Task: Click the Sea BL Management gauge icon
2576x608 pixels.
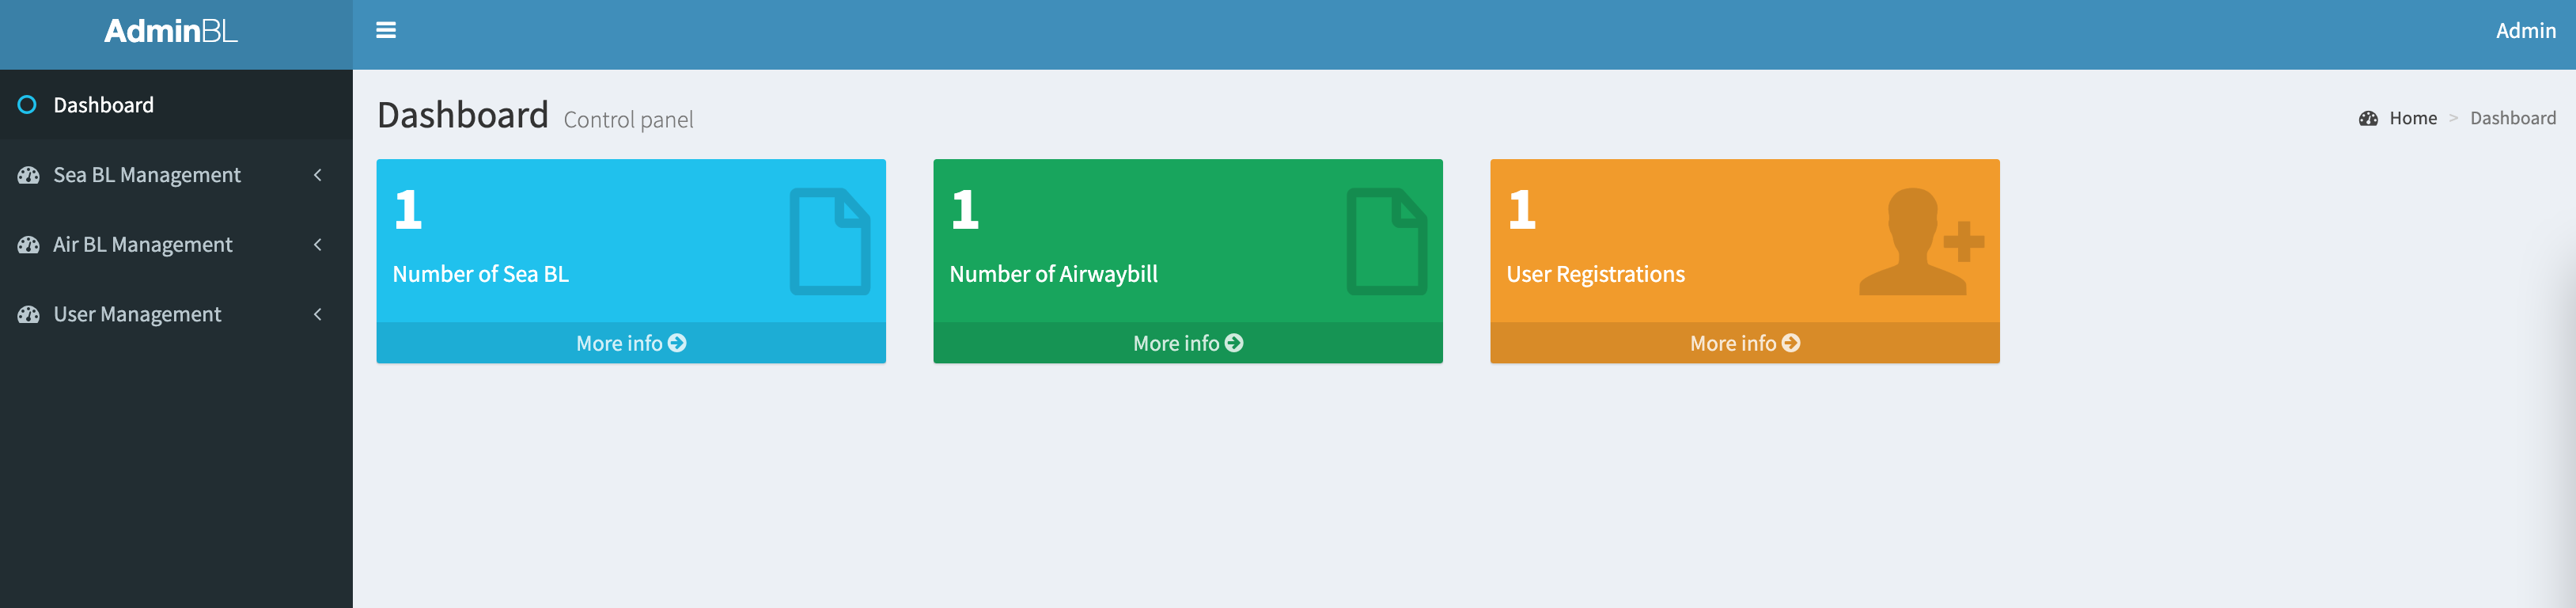Action: point(28,175)
